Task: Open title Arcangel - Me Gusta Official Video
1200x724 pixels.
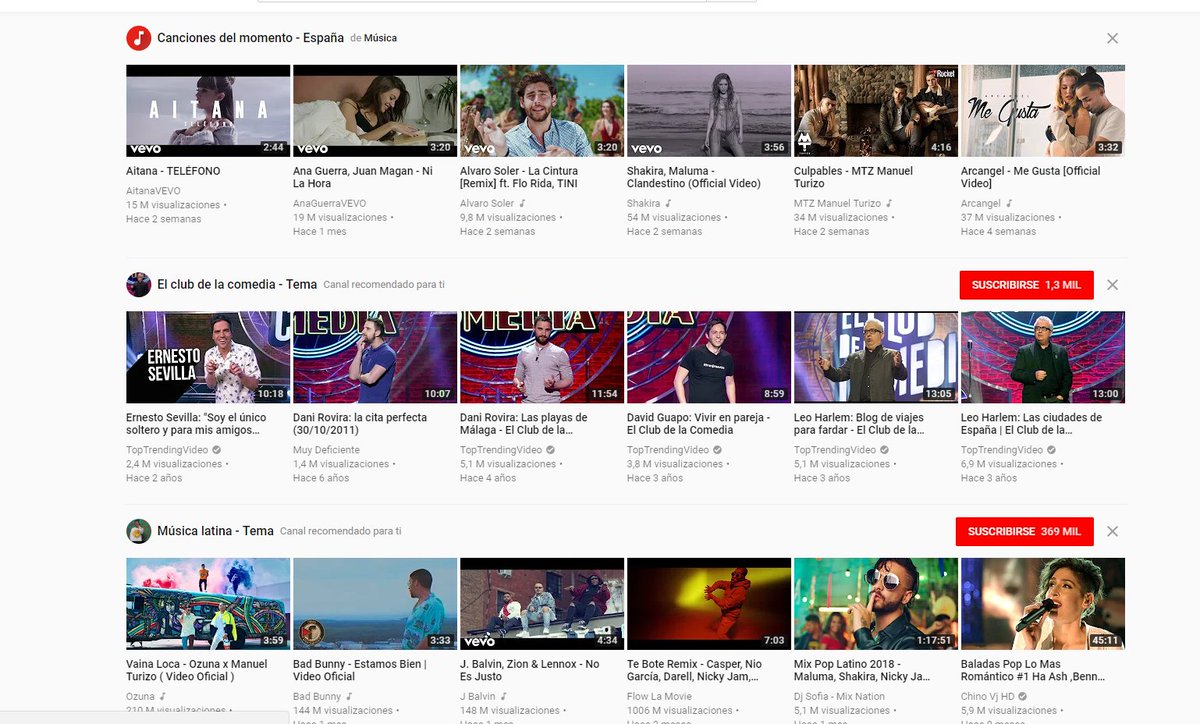Action: (x=1031, y=177)
